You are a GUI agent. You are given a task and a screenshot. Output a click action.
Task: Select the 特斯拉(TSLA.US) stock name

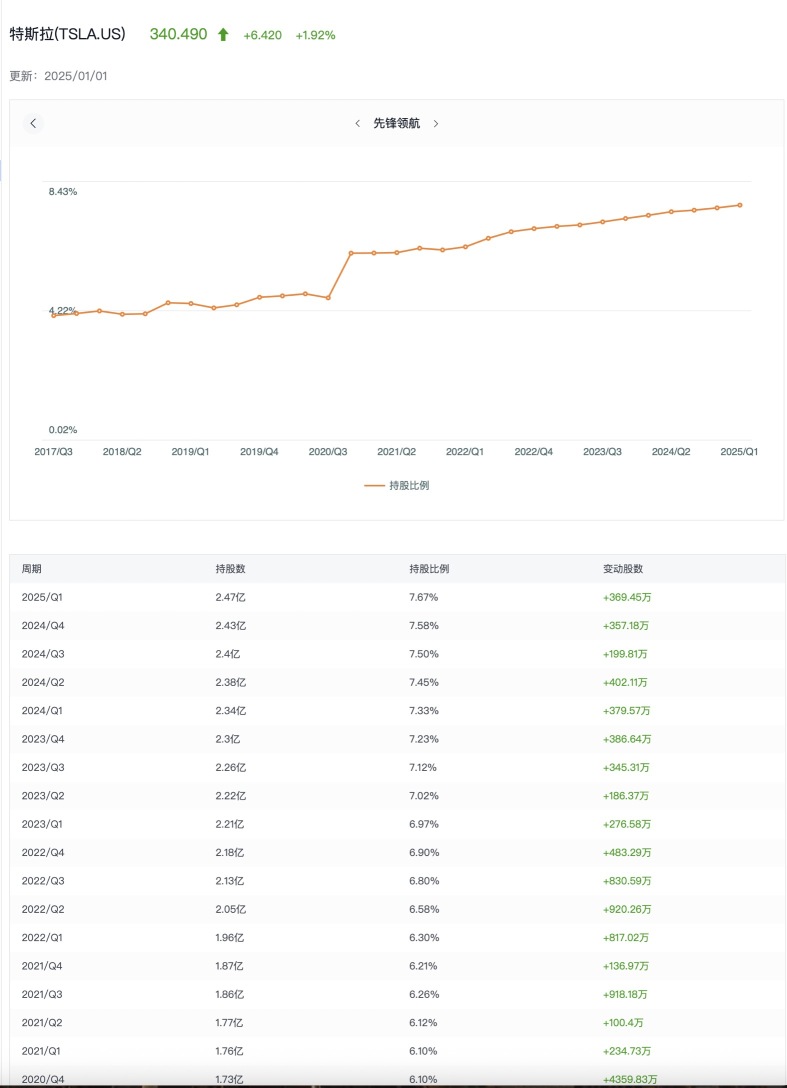67,35
